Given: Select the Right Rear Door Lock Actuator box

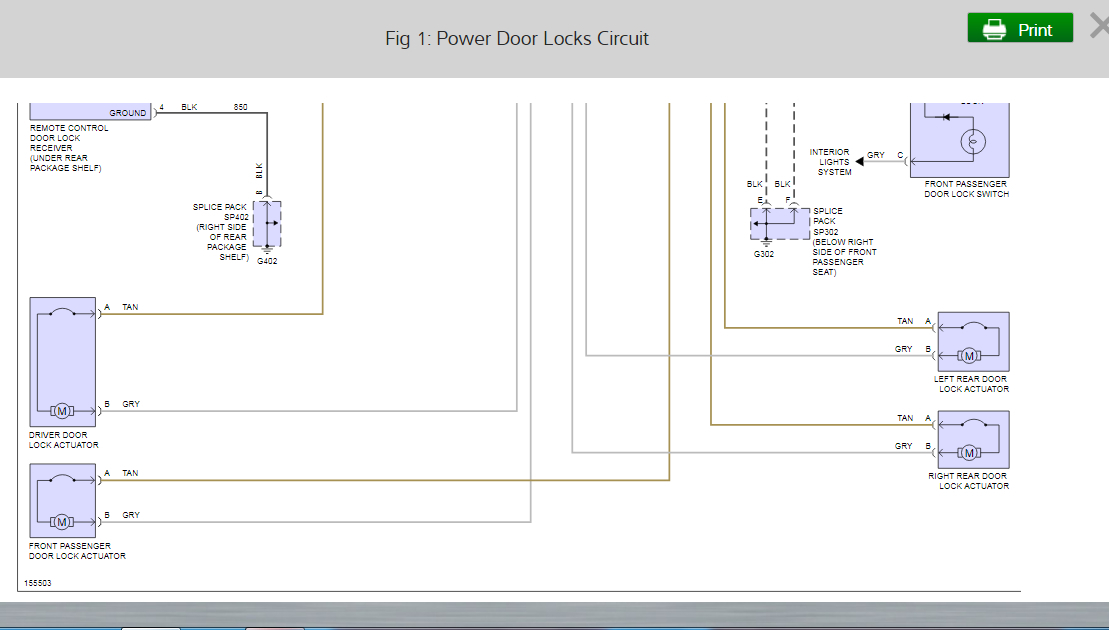Looking at the screenshot, I should pos(972,439).
